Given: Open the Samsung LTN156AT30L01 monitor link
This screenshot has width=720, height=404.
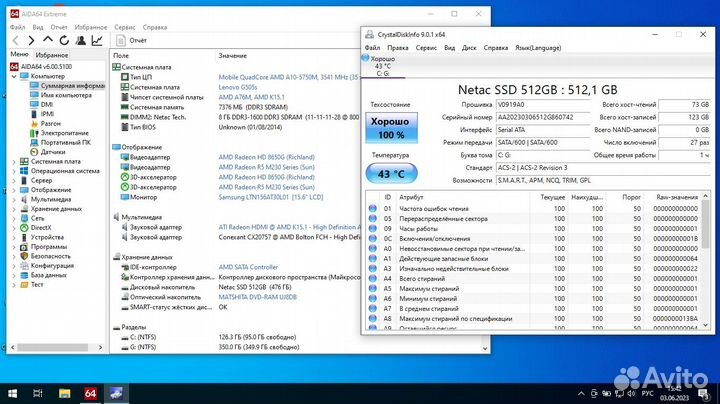Looking at the screenshot, I should coord(271,197).
